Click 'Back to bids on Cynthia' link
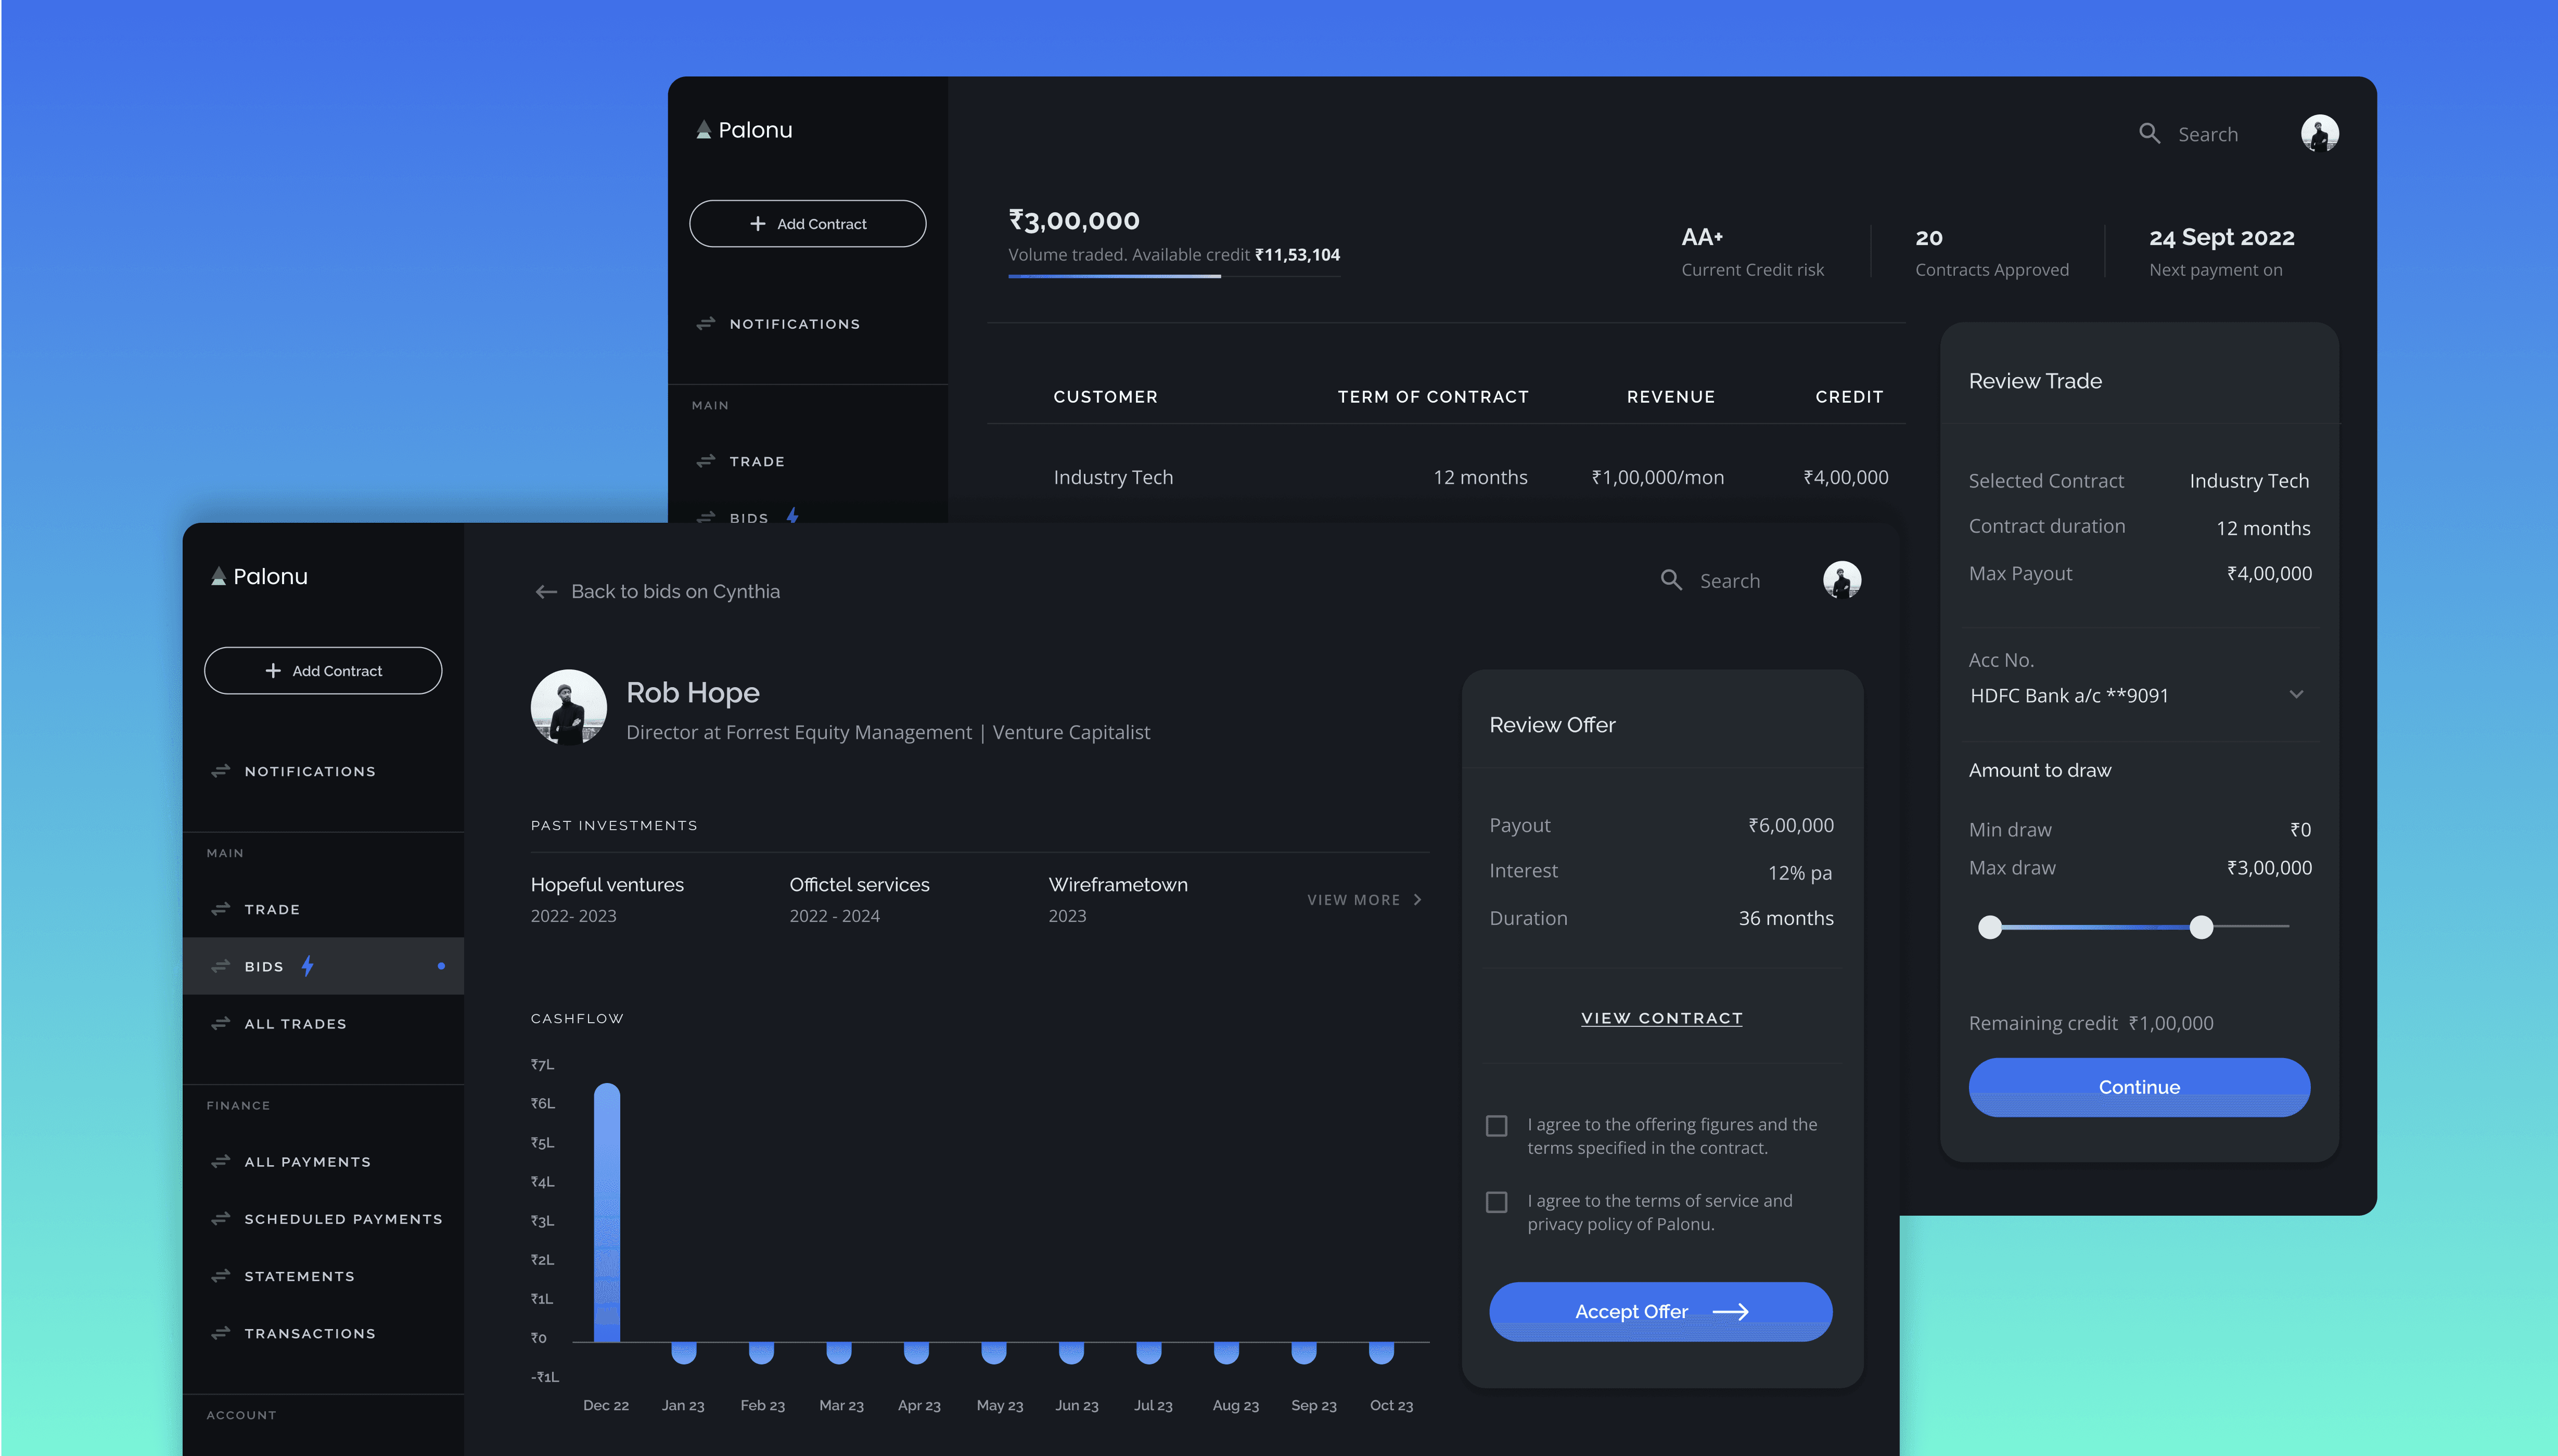This screenshot has height=1456, width=2558. point(657,592)
